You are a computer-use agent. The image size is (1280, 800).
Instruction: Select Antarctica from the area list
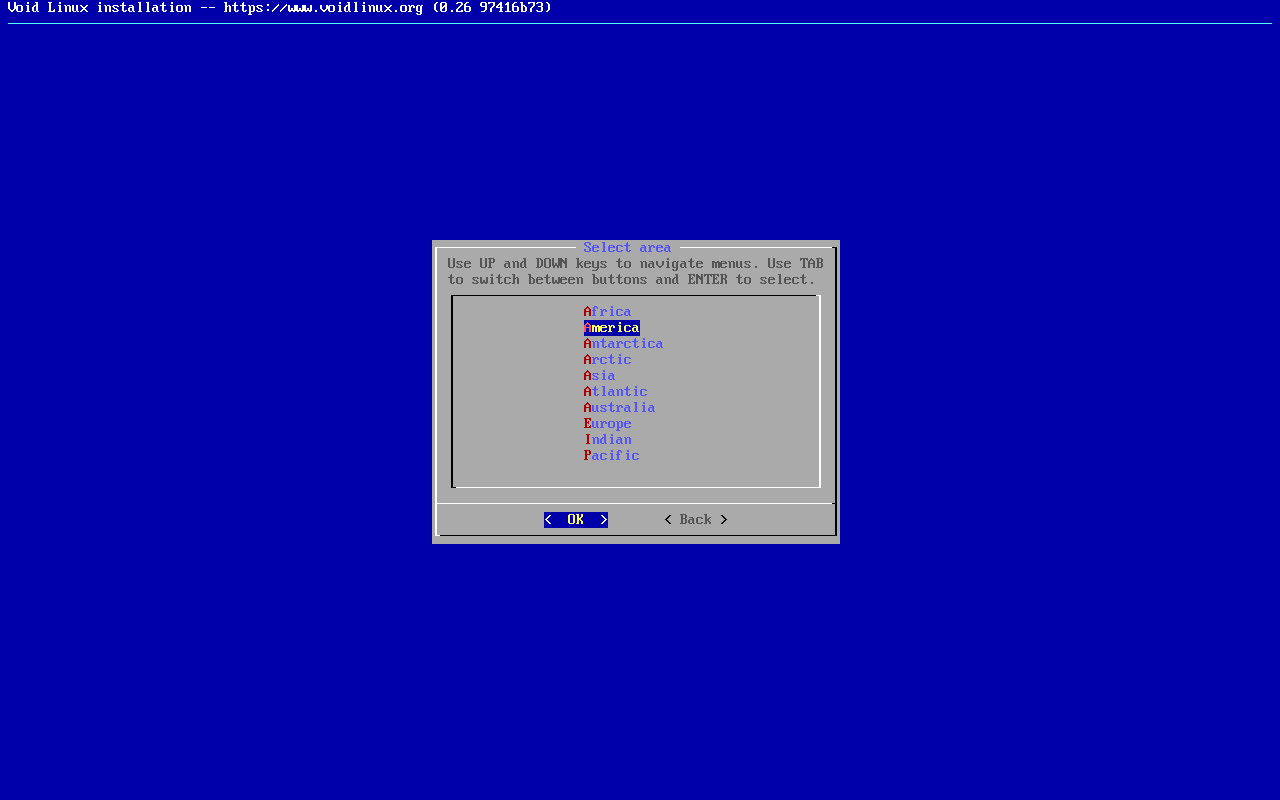pyautogui.click(x=623, y=344)
